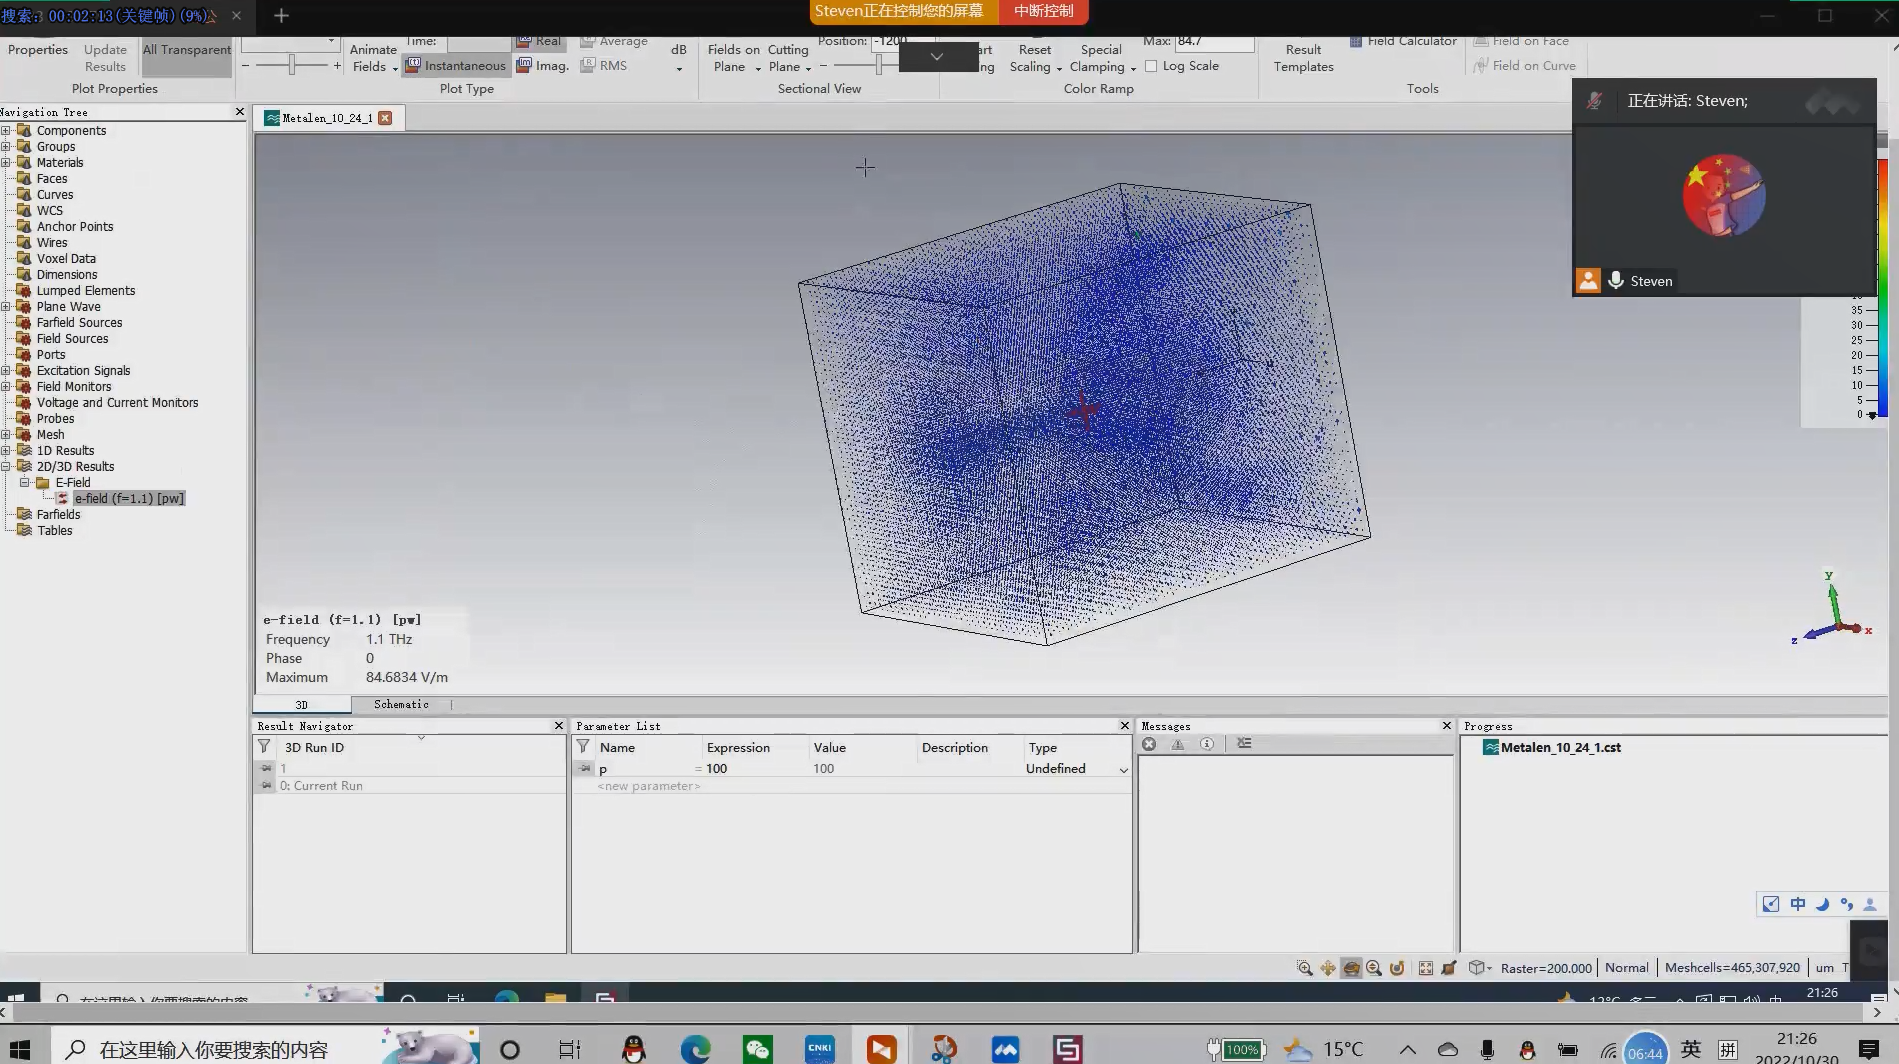Switch plot type to Real part
Image resolution: width=1899 pixels, height=1064 pixels.
pos(538,42)
